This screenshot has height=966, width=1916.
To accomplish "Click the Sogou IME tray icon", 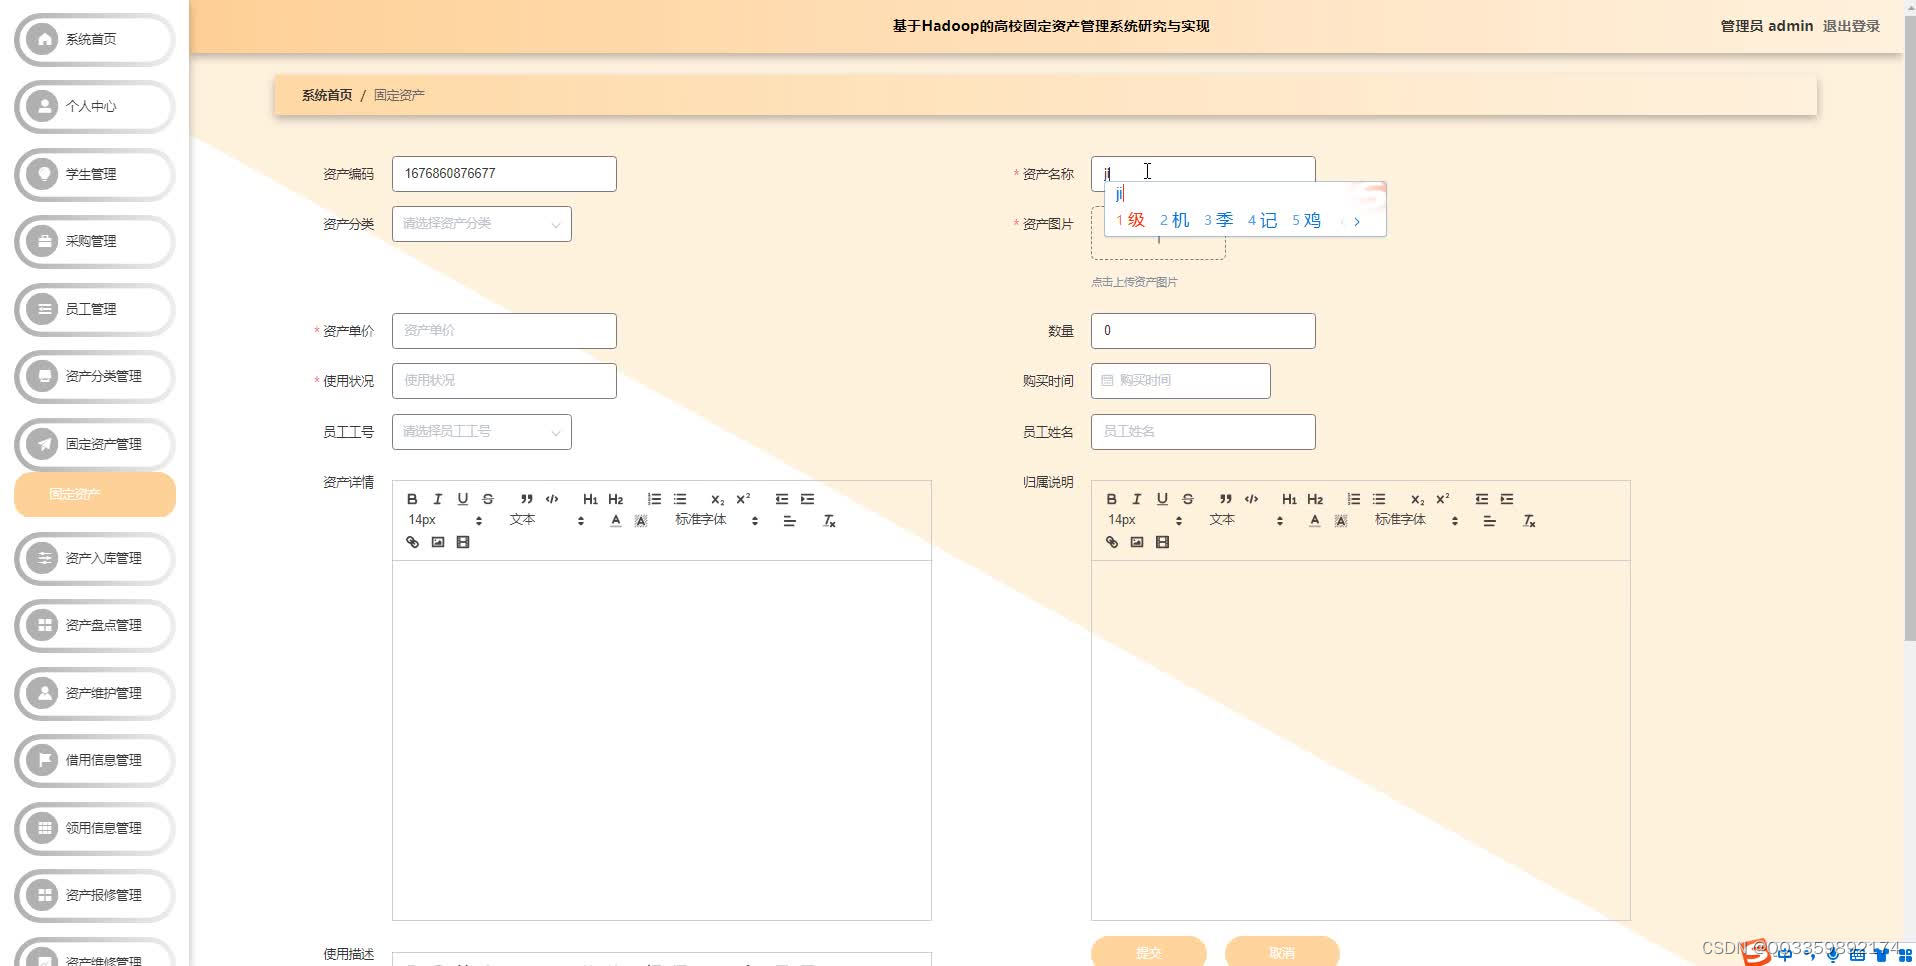I will (1756, 954).
